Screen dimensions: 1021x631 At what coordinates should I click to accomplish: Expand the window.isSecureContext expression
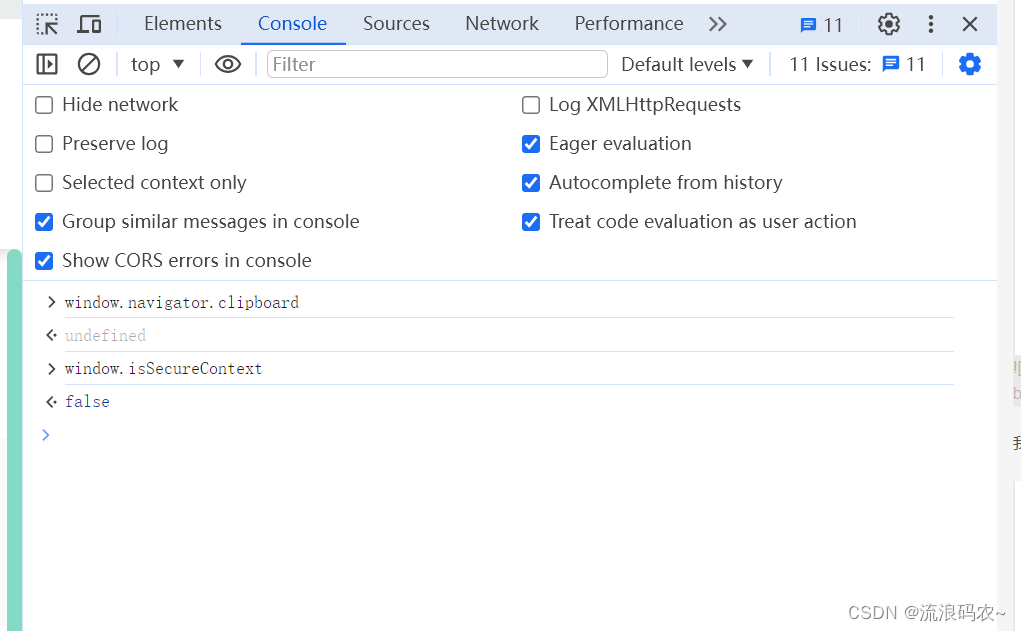(x=51, y=368)
